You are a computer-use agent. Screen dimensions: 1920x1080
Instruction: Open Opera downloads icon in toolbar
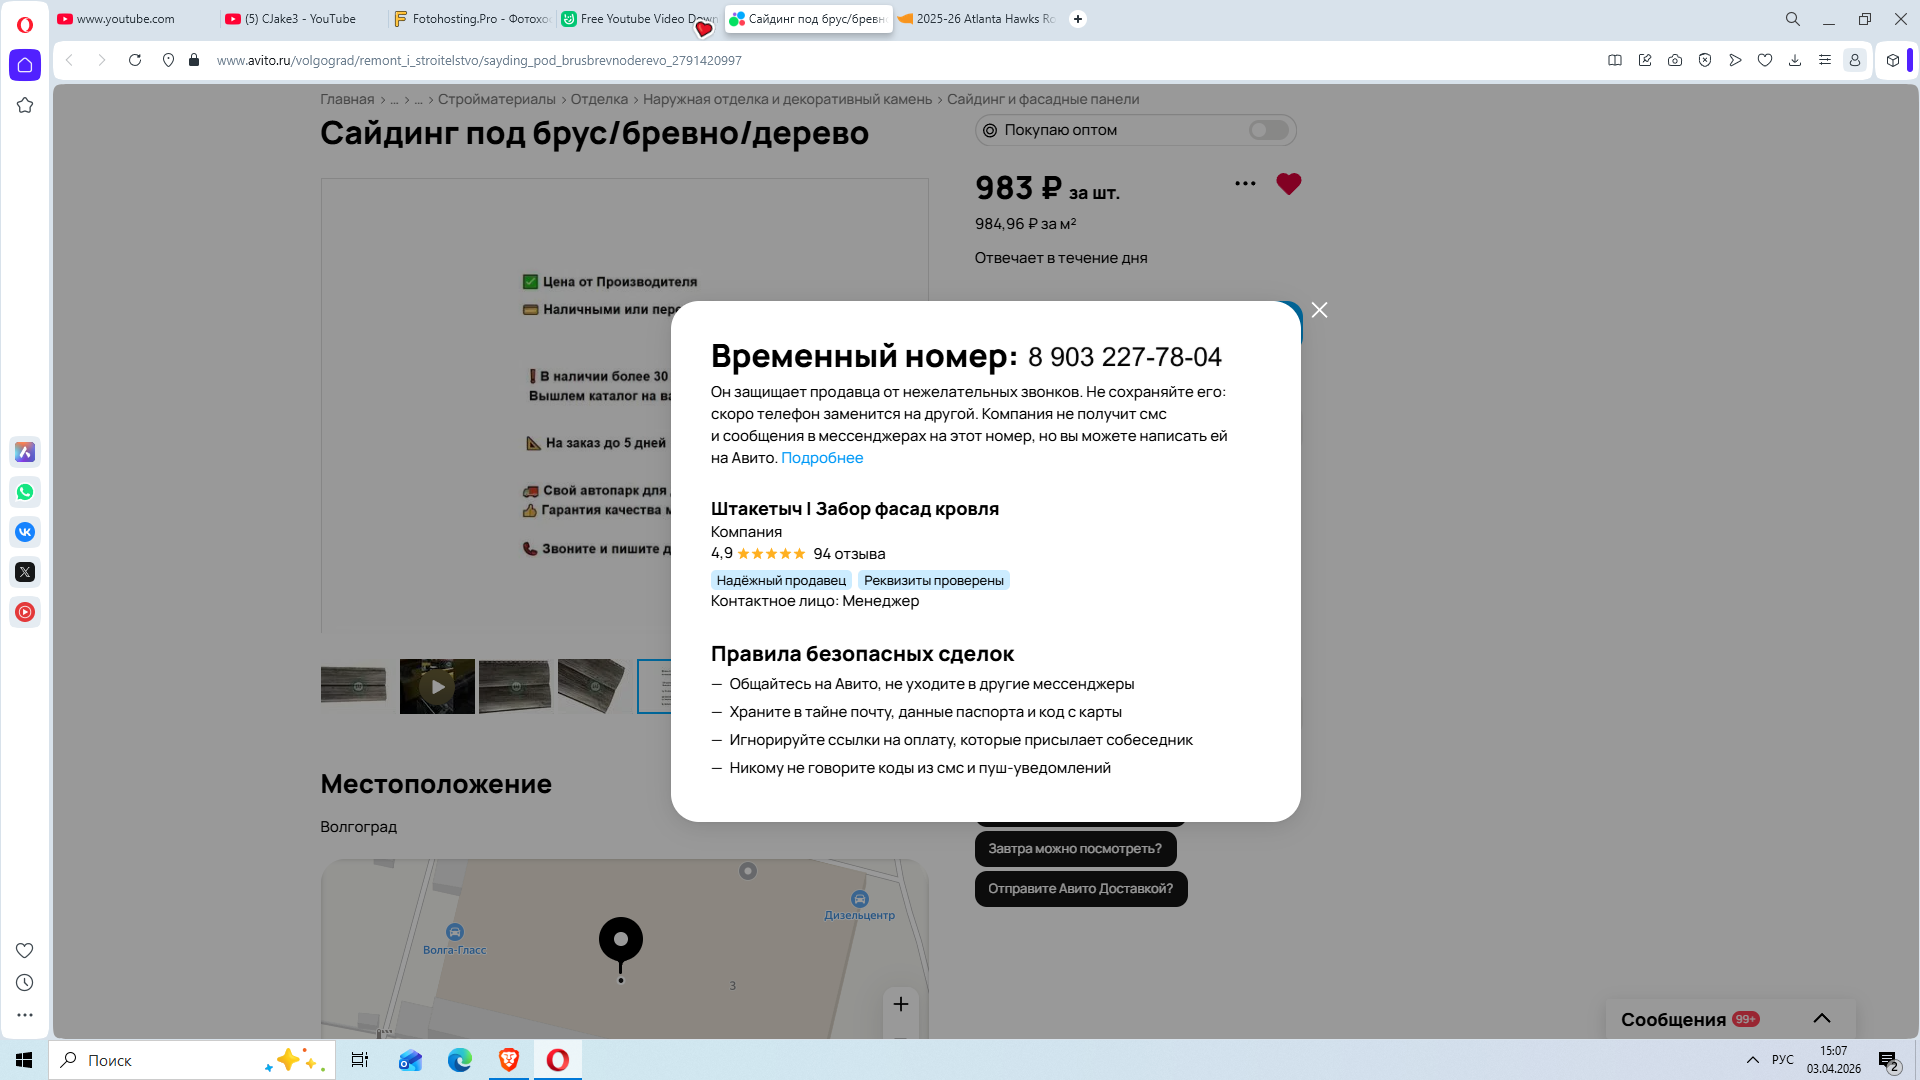pos(1795,60)
